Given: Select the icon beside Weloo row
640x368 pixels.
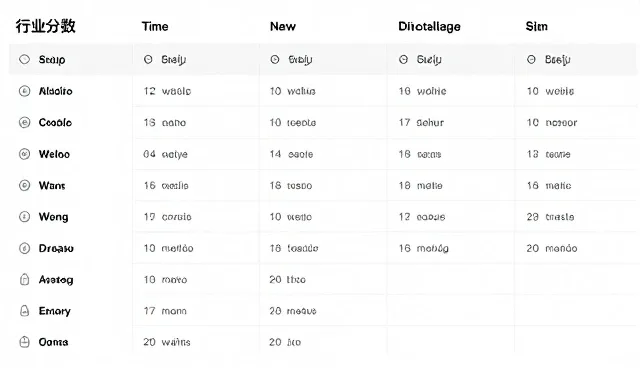Looking at the screenshot, I should 24,154.
